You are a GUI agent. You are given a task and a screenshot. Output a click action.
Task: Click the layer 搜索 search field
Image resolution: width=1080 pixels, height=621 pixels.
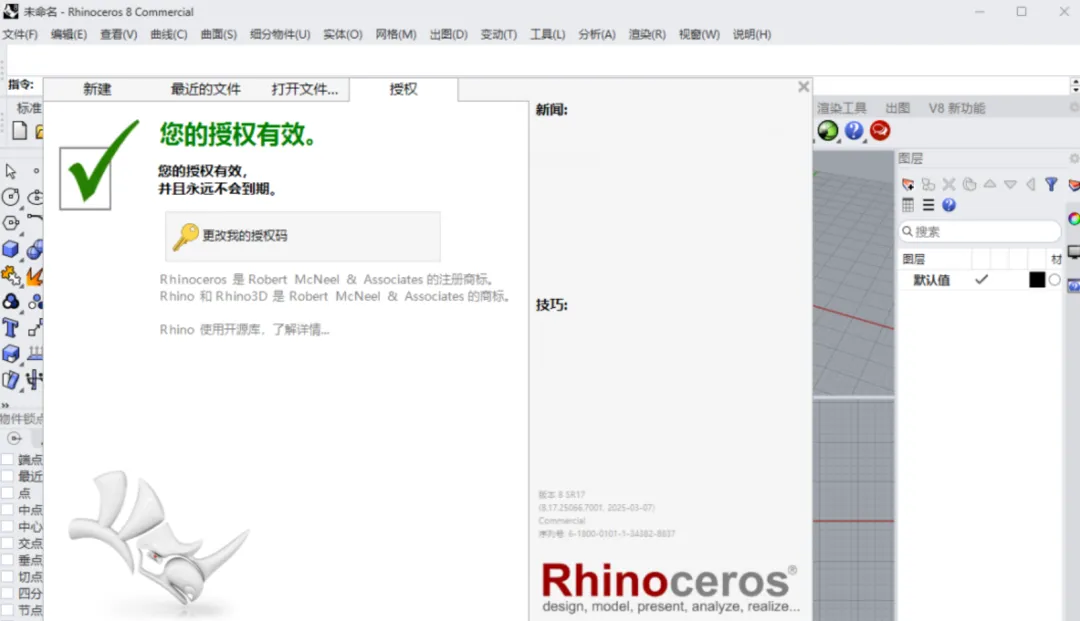point(979,232)
